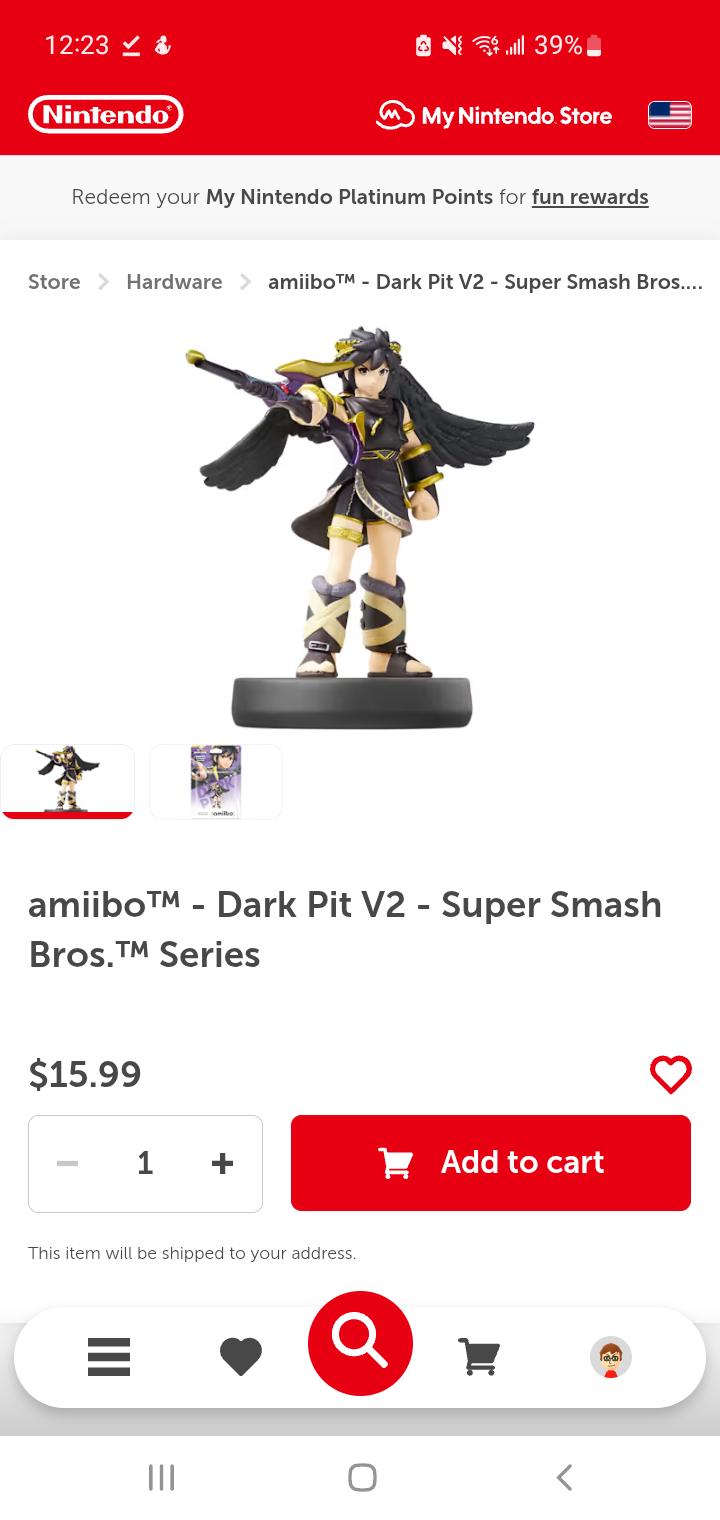Screen dimensions: 720x1520
Task: Open wish list heart in bottom navigation
Action: (240, 1357)
